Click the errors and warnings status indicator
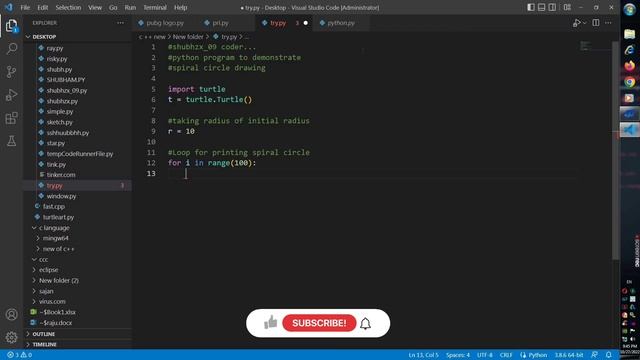640x360 pixels. [20, 355]
